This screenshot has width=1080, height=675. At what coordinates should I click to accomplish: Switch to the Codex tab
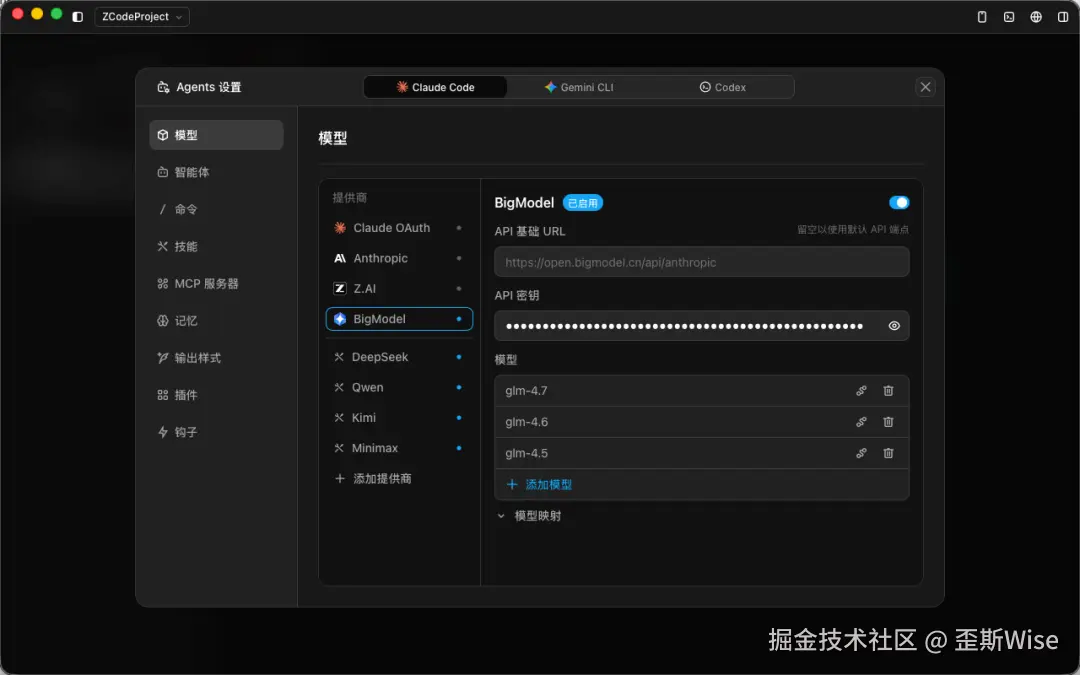point(723,87)
